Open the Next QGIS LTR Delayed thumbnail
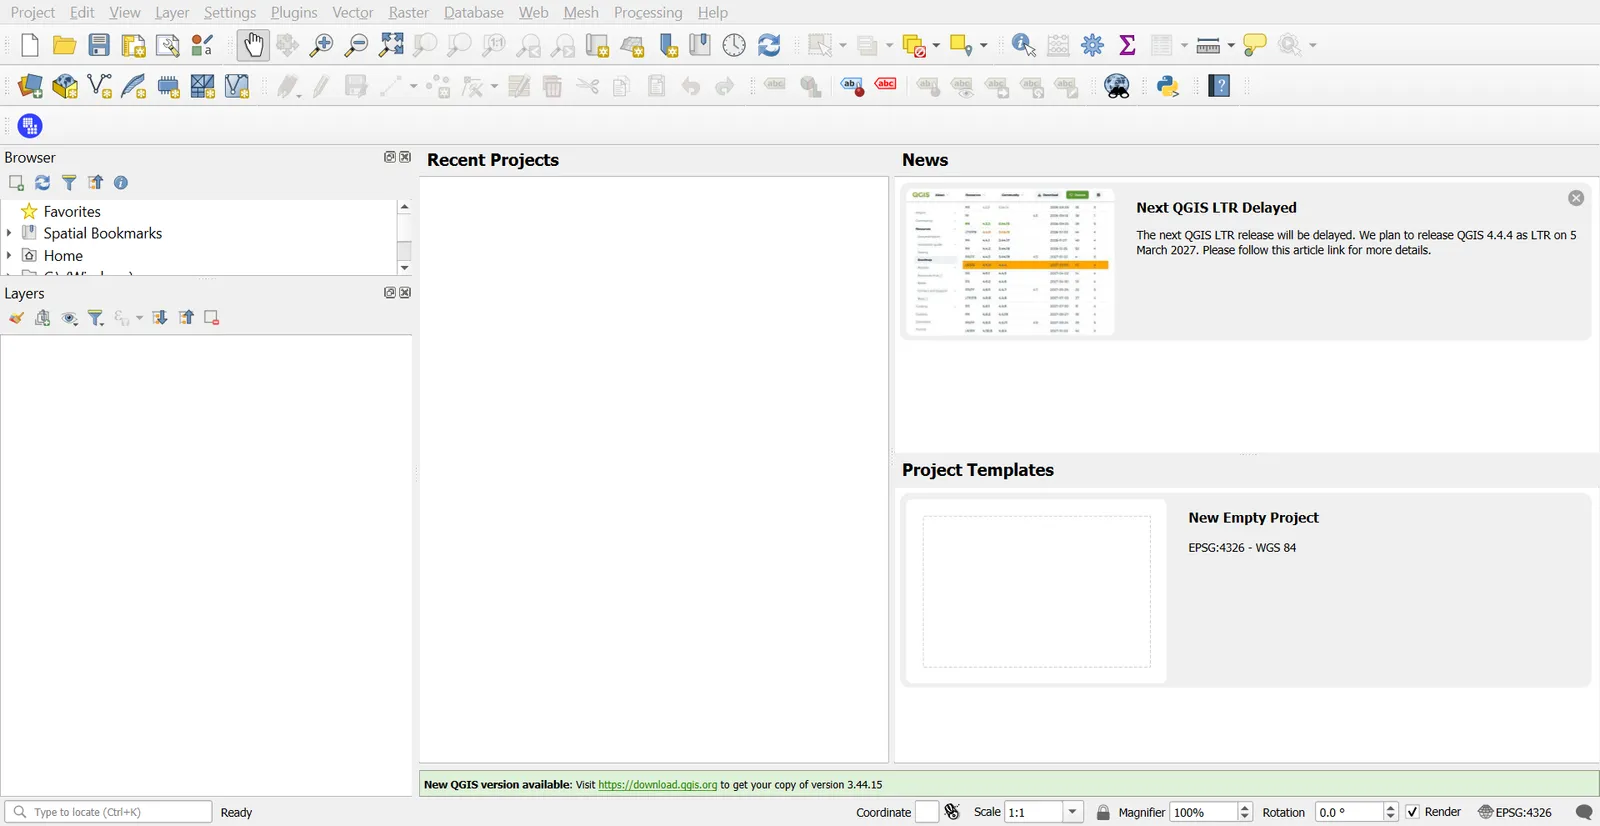 point(1010,261)
